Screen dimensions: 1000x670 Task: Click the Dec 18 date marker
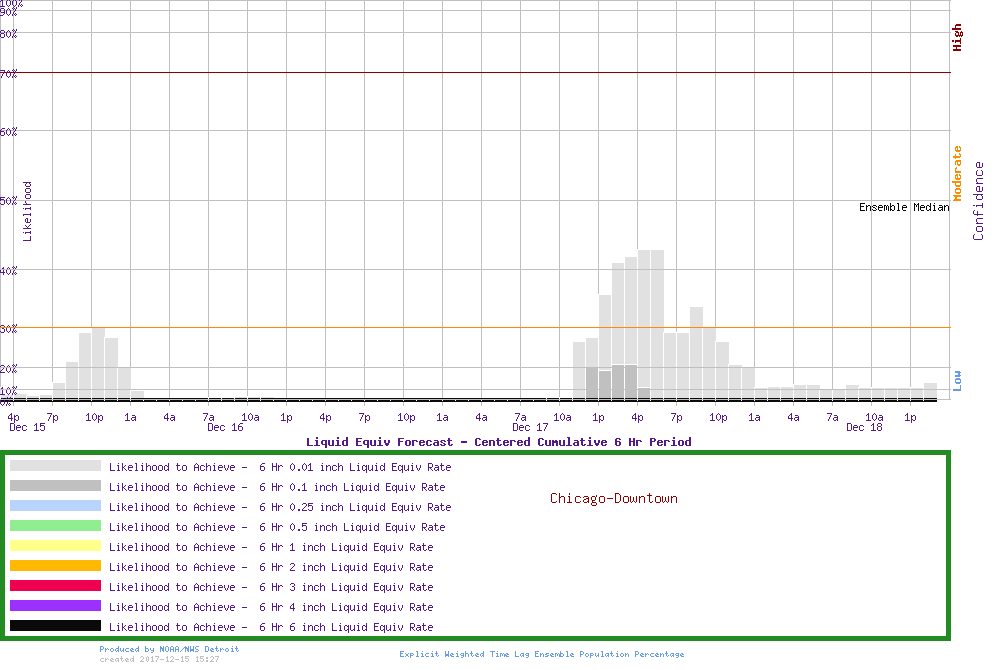click(x=864, y=428)
